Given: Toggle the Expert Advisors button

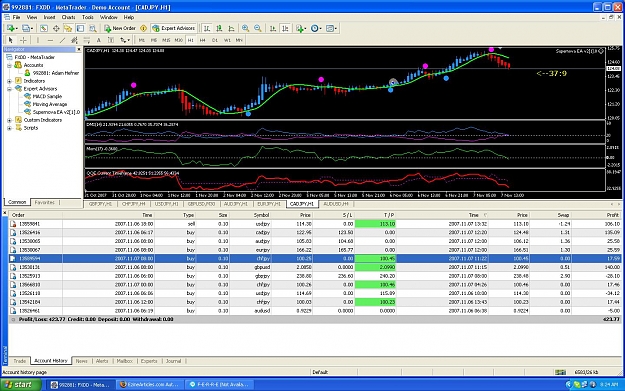Looking at the screenshot, I should [174, 28].
